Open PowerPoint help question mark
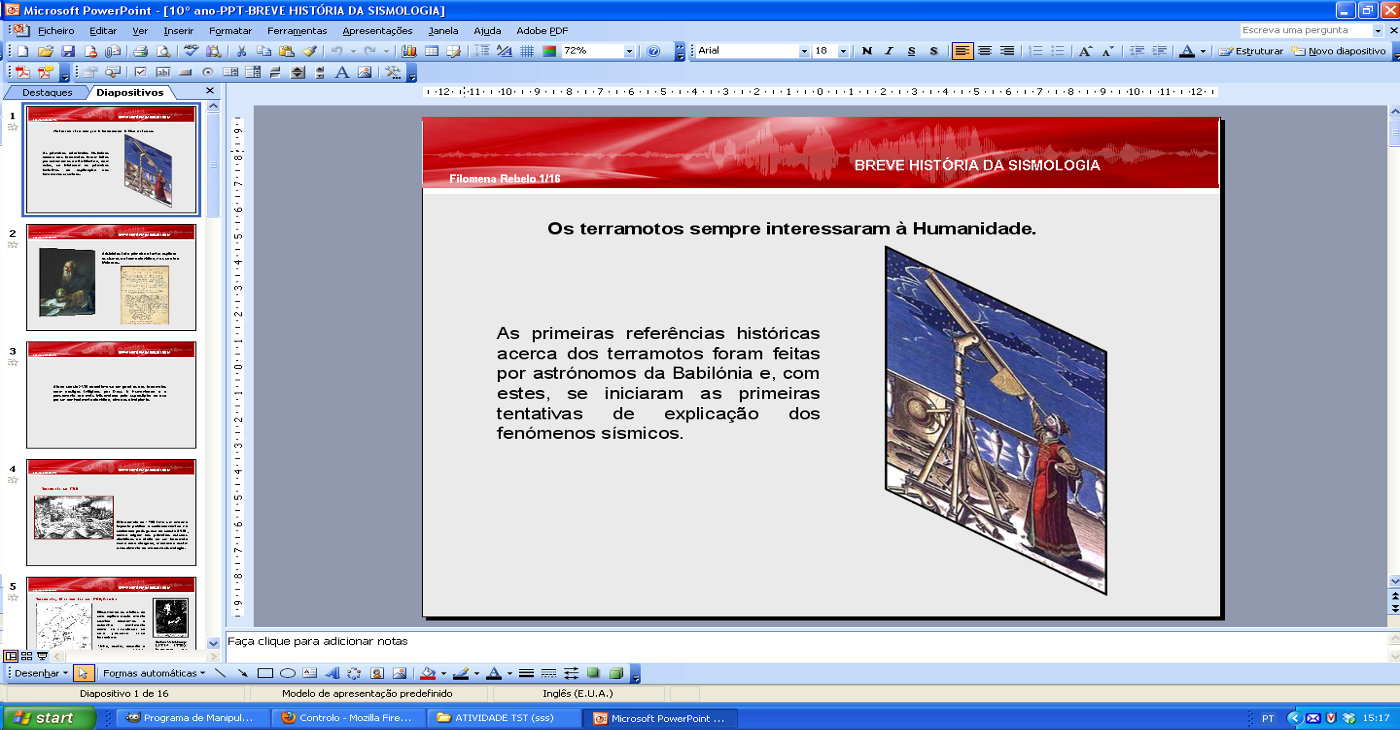Viewport: 1400px width, 730px height. [653, 51]
